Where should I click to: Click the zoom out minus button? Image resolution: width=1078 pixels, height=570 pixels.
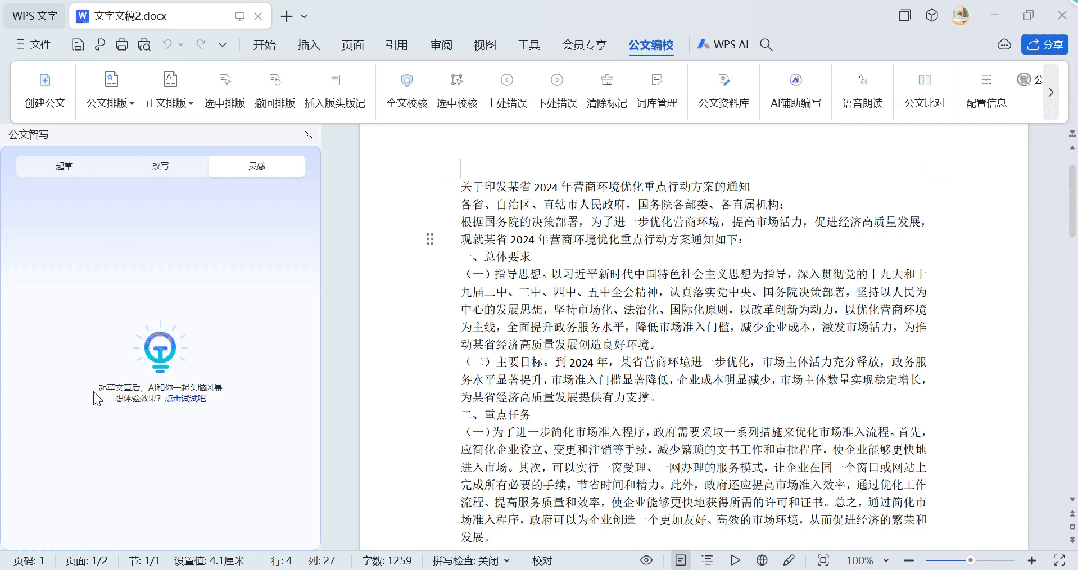pyautogui.click(x=909, y=560)
